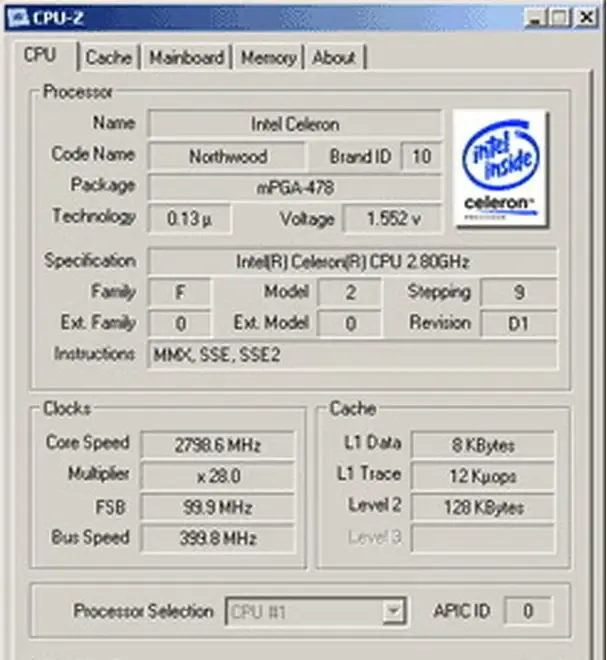Click the Specification field 'Intel(R) Celeron(R) CPU 2.80GHz'
The width and height of the screenshot is (607, 660).
[353, 261]
